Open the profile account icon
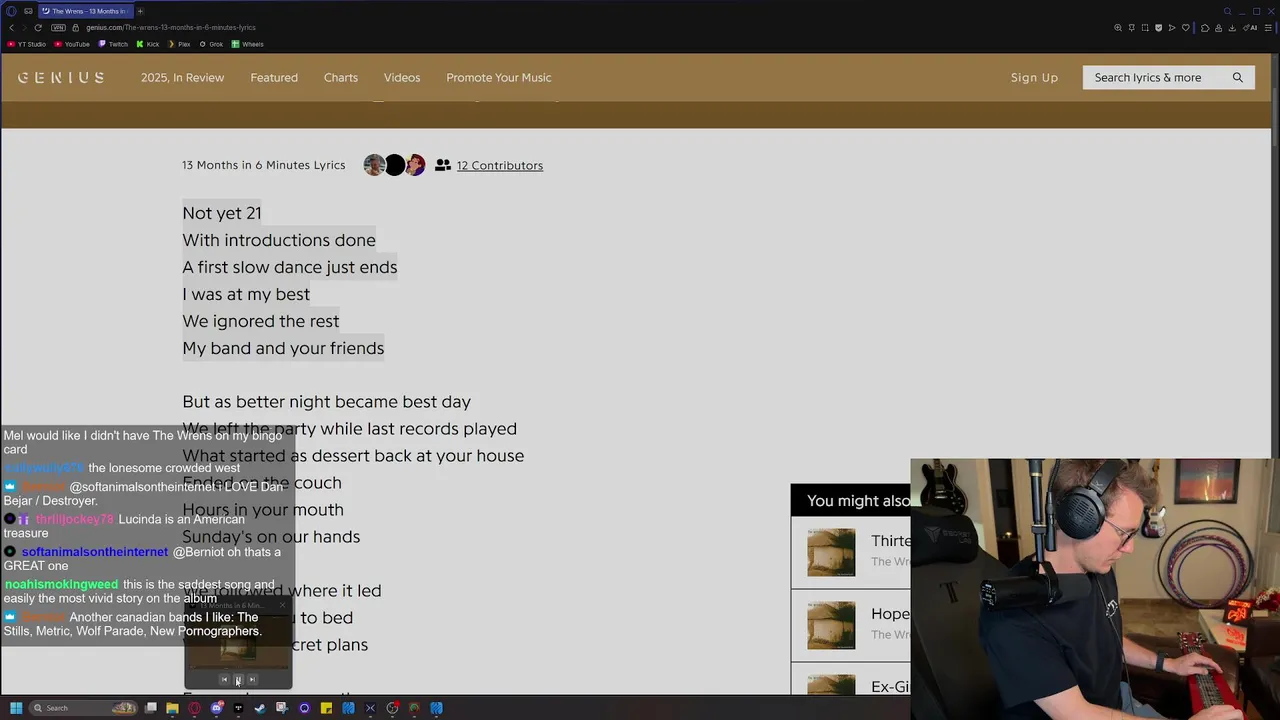The width and height of the screenshot is (1280, 720). point(1218,28)
